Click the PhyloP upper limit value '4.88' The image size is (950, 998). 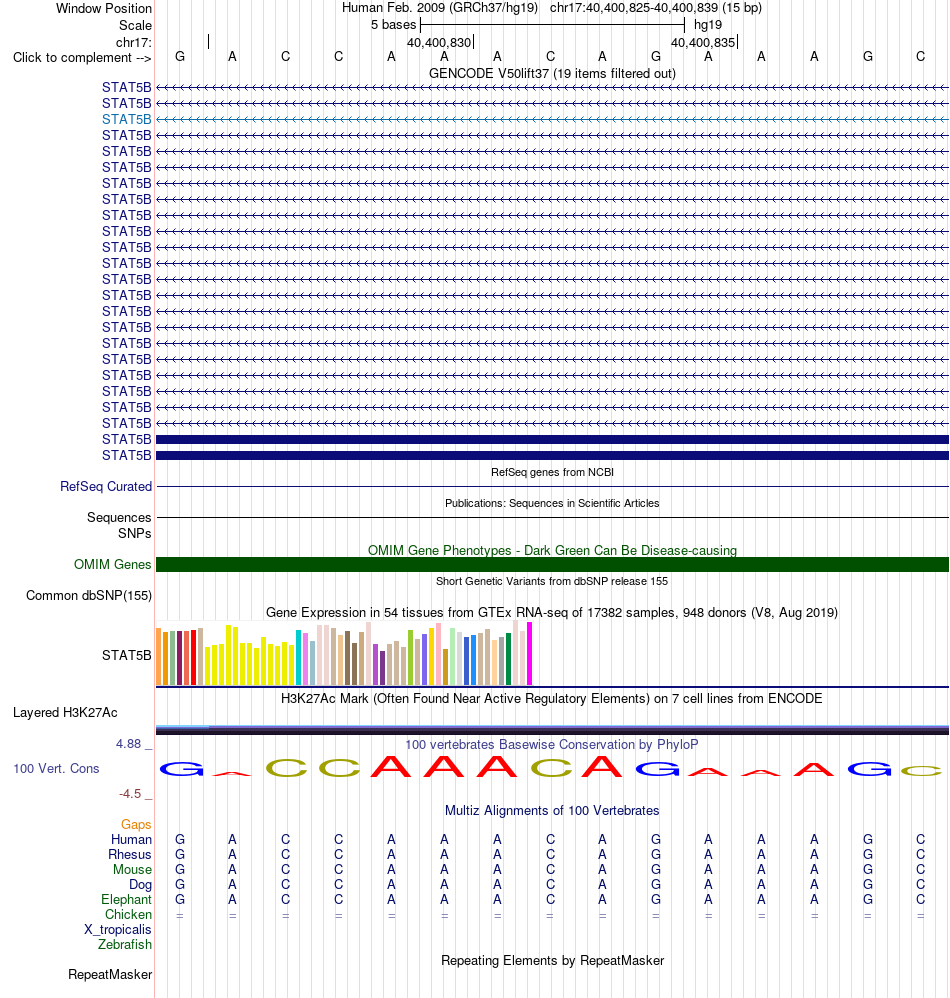point(129,743)
